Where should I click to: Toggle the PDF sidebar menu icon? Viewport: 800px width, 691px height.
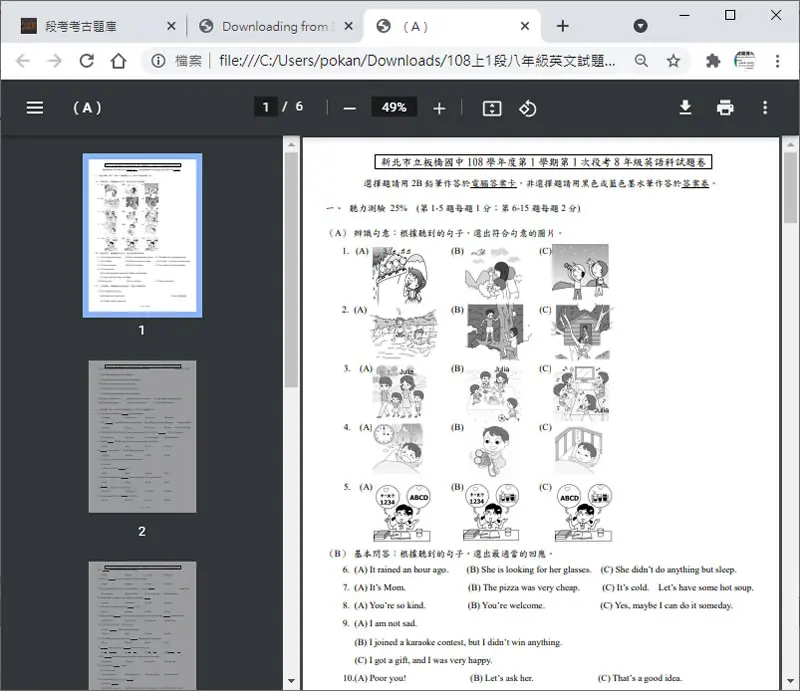pos(35,108)
